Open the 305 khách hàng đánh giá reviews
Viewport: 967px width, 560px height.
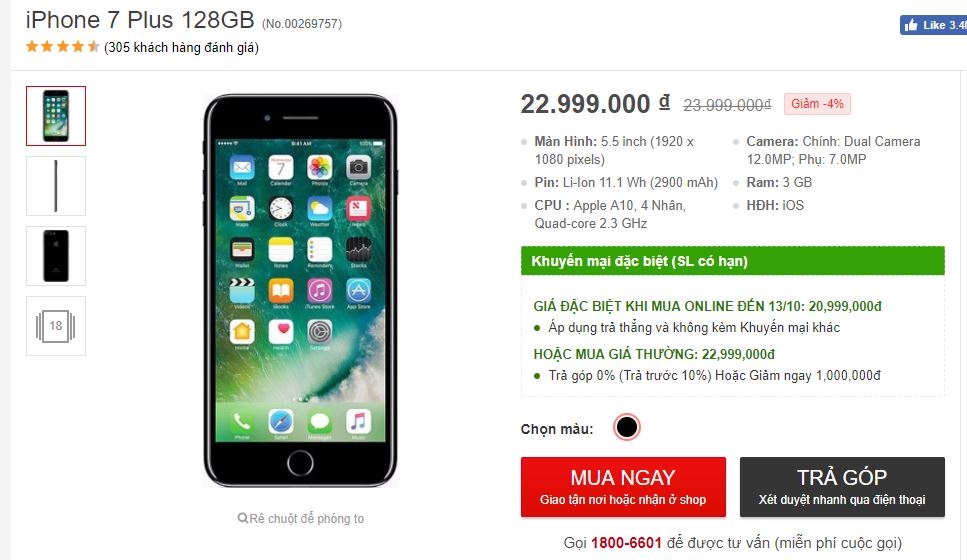pyautogui.click(x=181, y=47)
